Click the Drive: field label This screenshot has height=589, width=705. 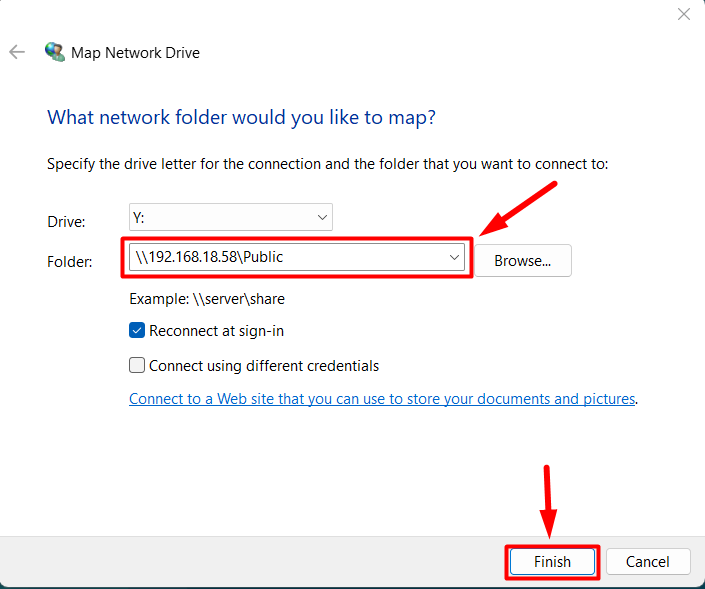point(66,222)
